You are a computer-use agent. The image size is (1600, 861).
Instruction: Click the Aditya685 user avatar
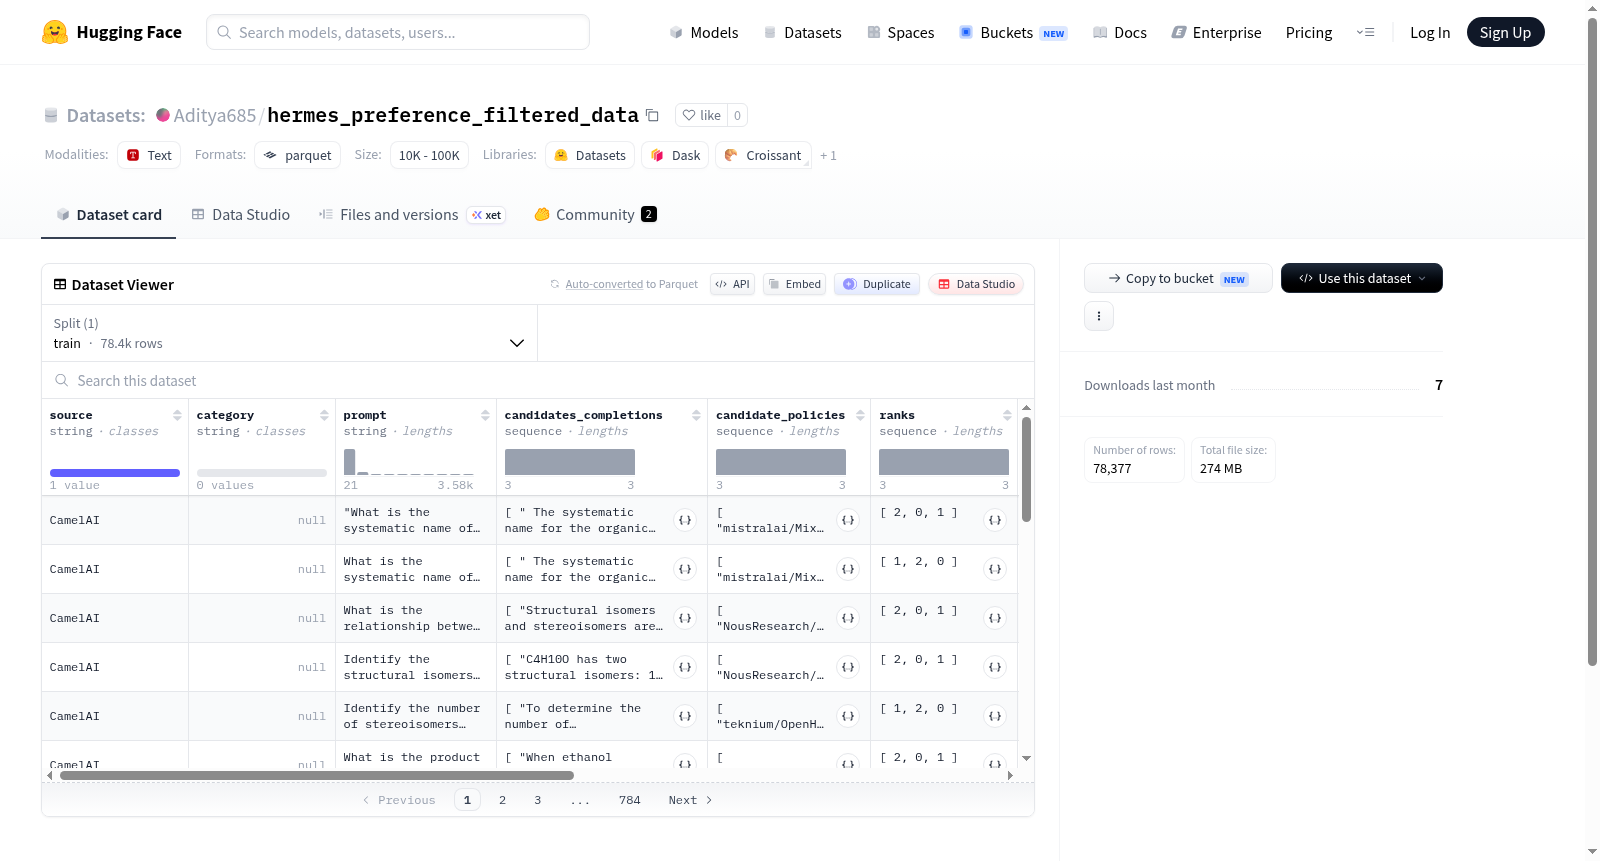coord(163,115)
